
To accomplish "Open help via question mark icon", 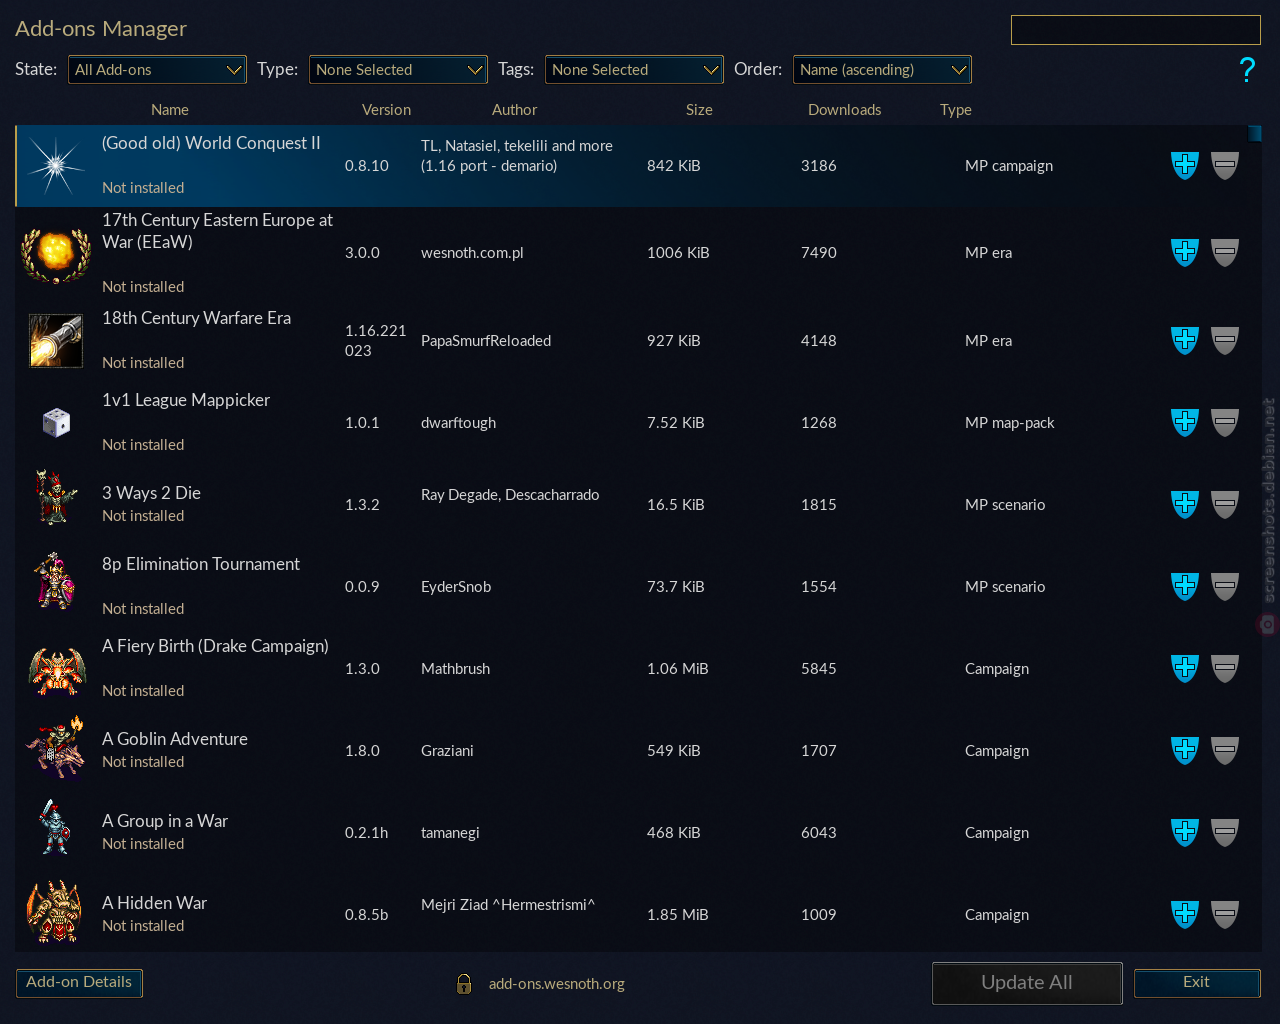I will pos(1247,70).
